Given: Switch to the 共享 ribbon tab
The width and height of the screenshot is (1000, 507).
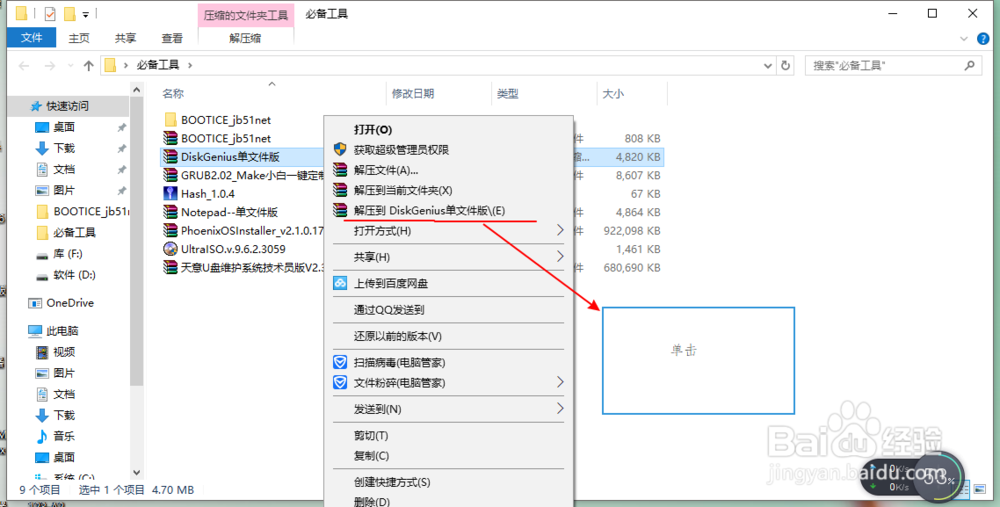Looking at the screenshot, I should (x=126, y=38).
